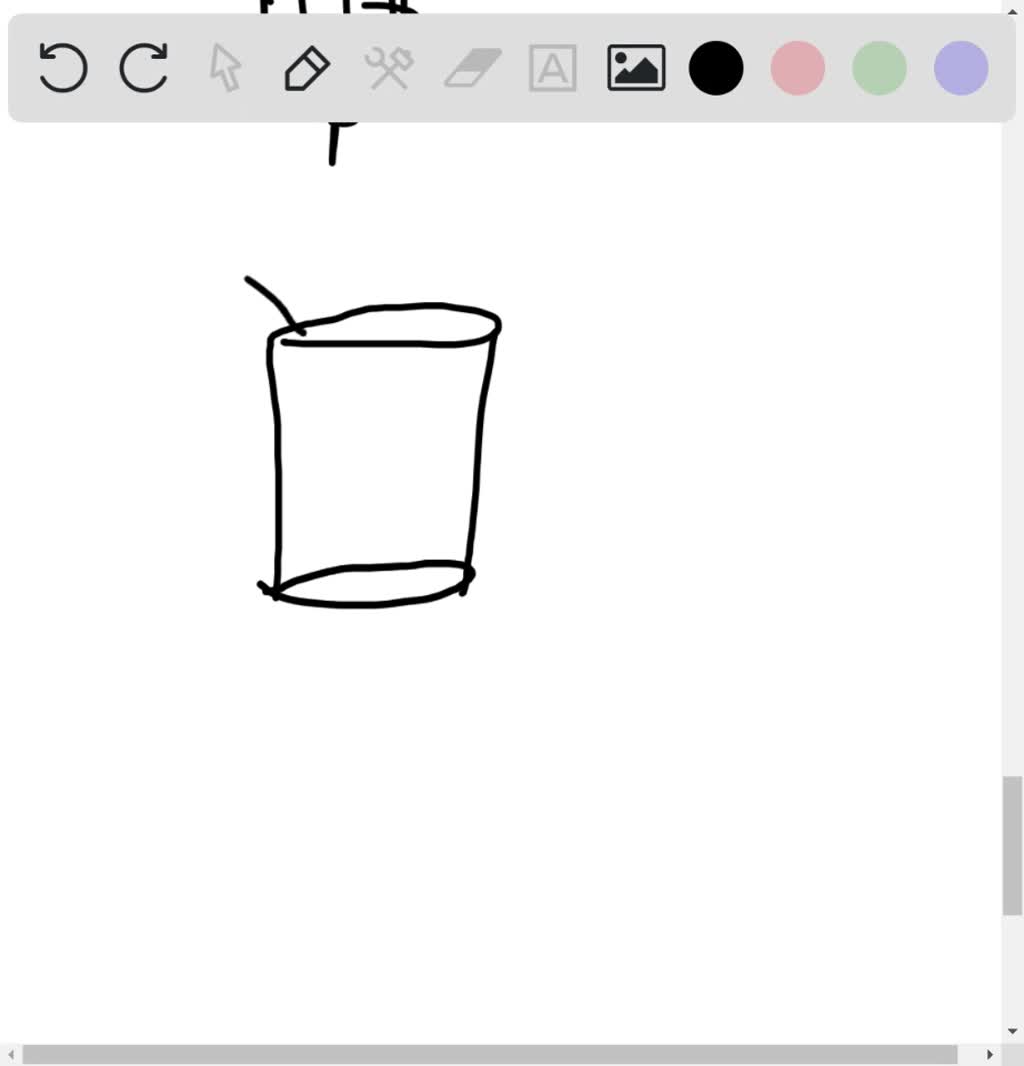Choose the purple color swatch

tap(959, 68)
